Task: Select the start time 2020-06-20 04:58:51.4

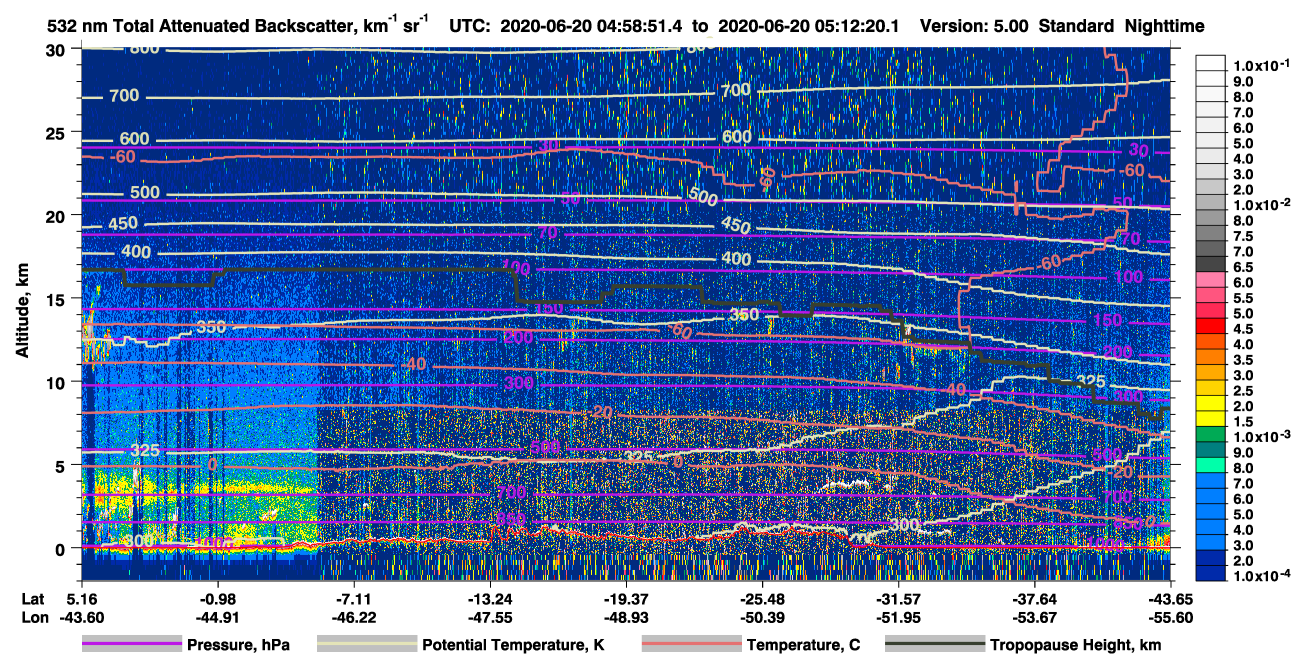Action: tap(590, 27)
